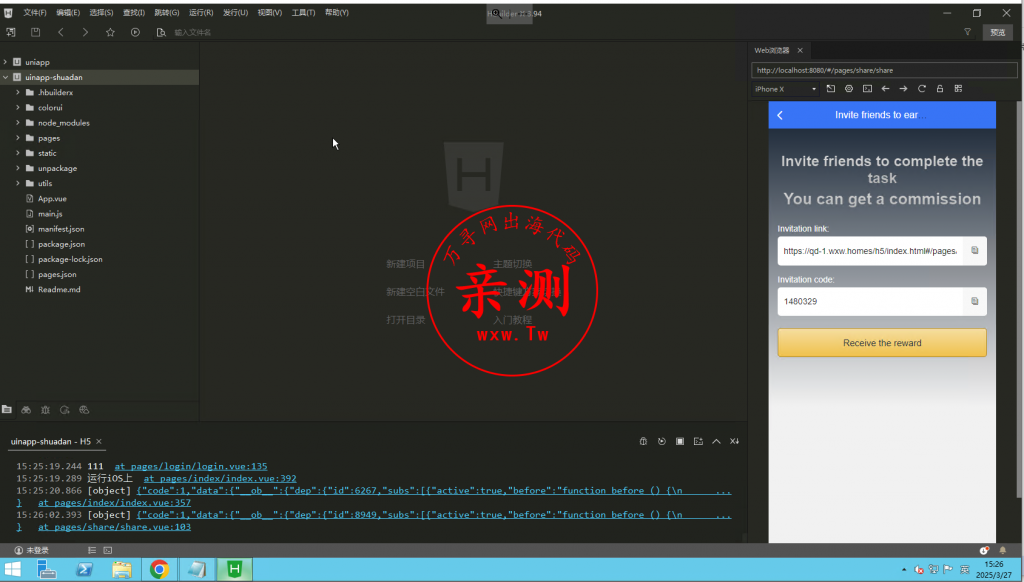The image size is (1024, 582).
Task: Click the Save file icon in toolbar
Action: pyautogui.click(x=36, y=32)
